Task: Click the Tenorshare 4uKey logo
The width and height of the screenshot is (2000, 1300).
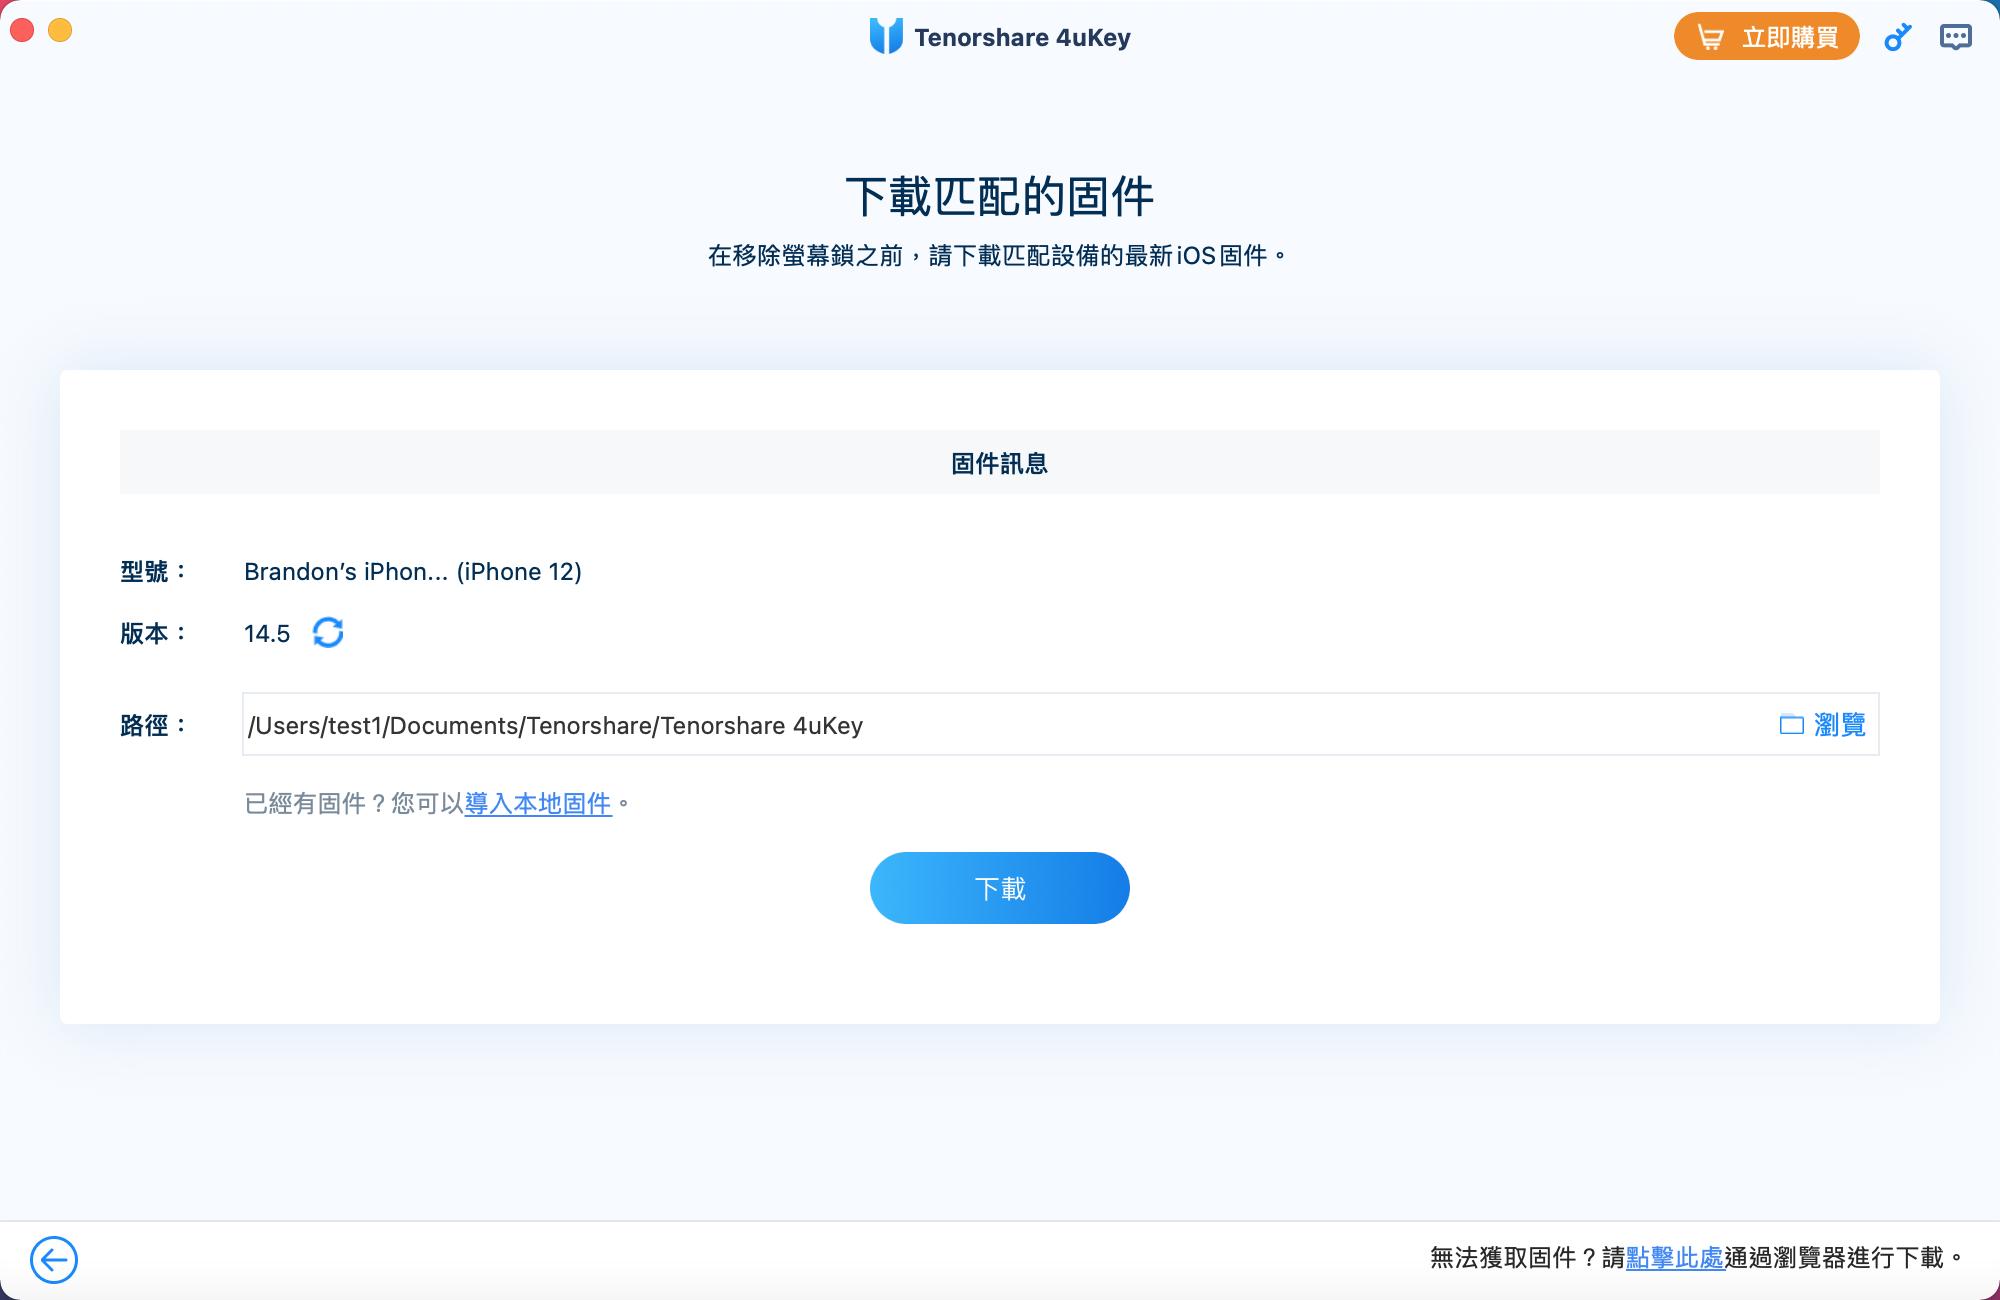Action: click(886, 37)
